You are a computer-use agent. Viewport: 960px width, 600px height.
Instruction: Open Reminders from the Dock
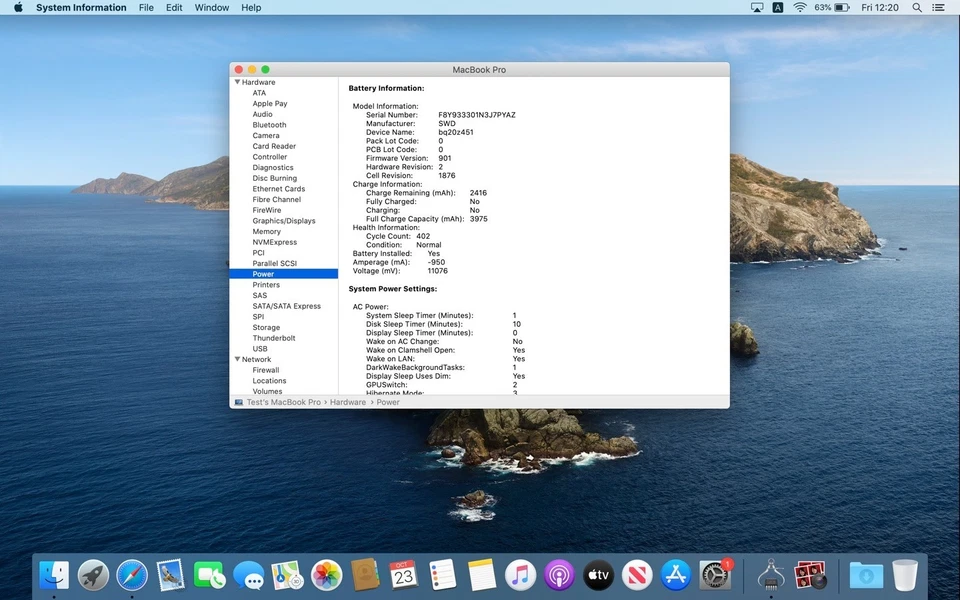point(443,576)
